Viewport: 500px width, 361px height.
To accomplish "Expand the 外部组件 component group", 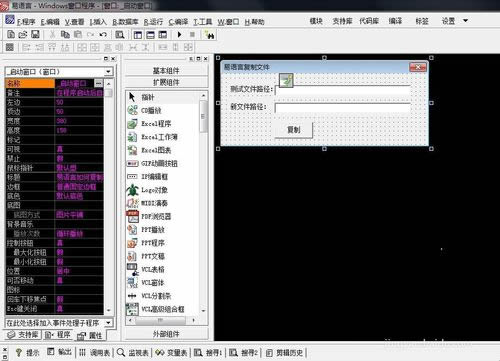I will click(166, 334).
